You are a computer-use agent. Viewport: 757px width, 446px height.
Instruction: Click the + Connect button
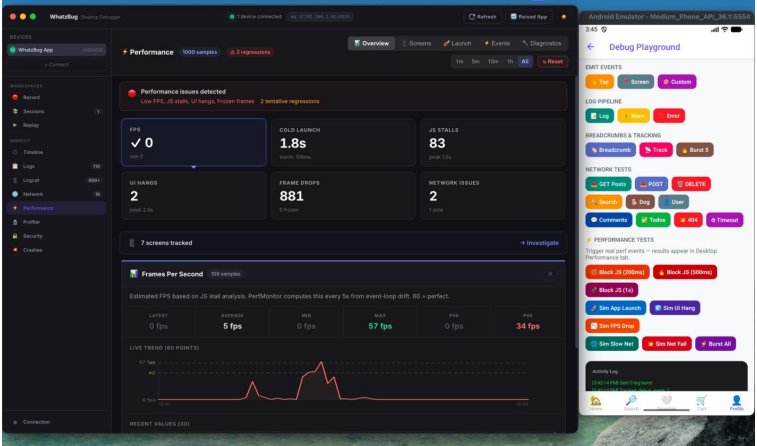click(56, 65)
